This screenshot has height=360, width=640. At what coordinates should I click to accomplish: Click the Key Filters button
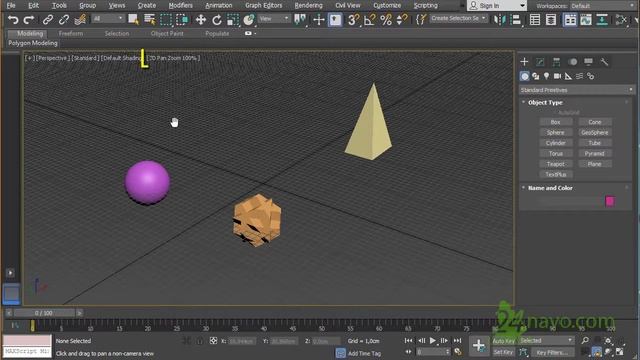click(x=552, y=352)
